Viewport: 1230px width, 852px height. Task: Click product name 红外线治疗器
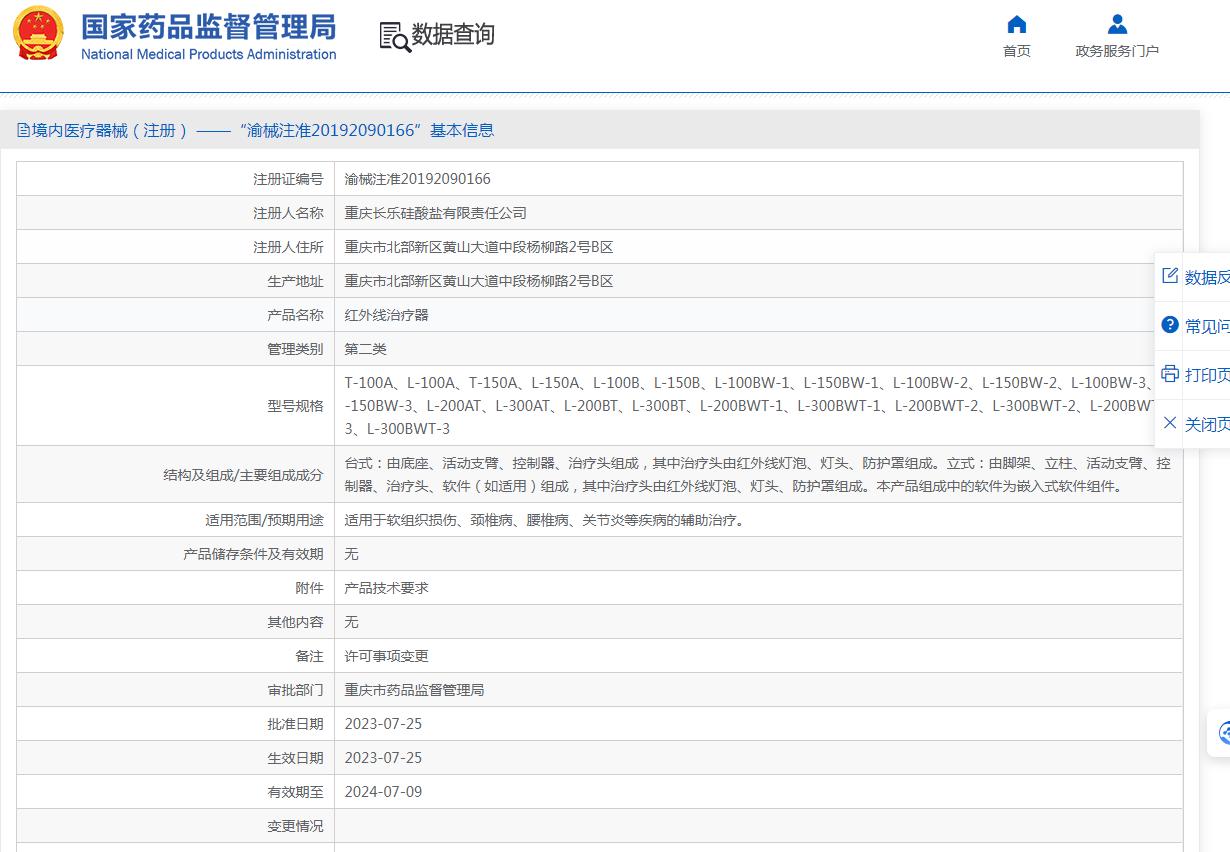386,315
